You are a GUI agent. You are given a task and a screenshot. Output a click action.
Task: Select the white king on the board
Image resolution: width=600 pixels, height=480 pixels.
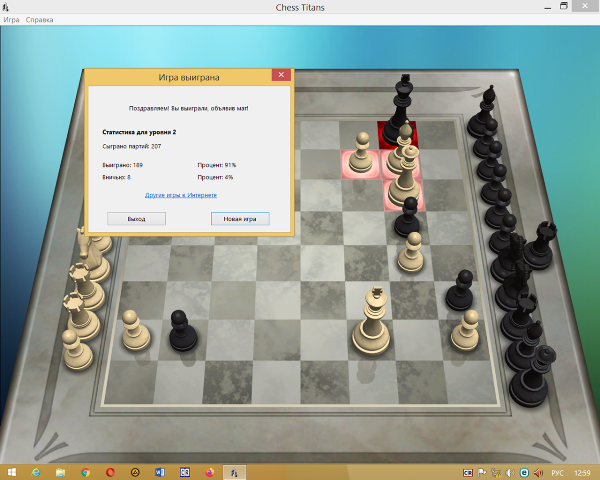(x=371, y=325)
